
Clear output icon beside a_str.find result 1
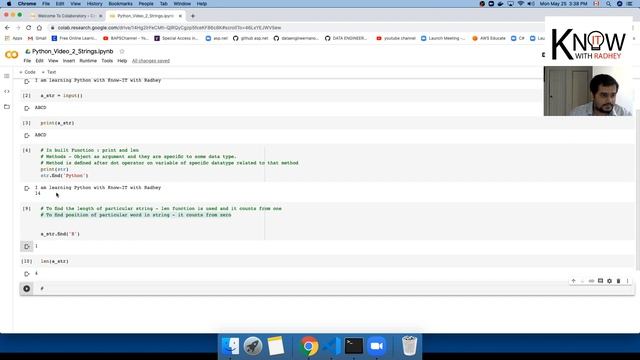(27, 246)
